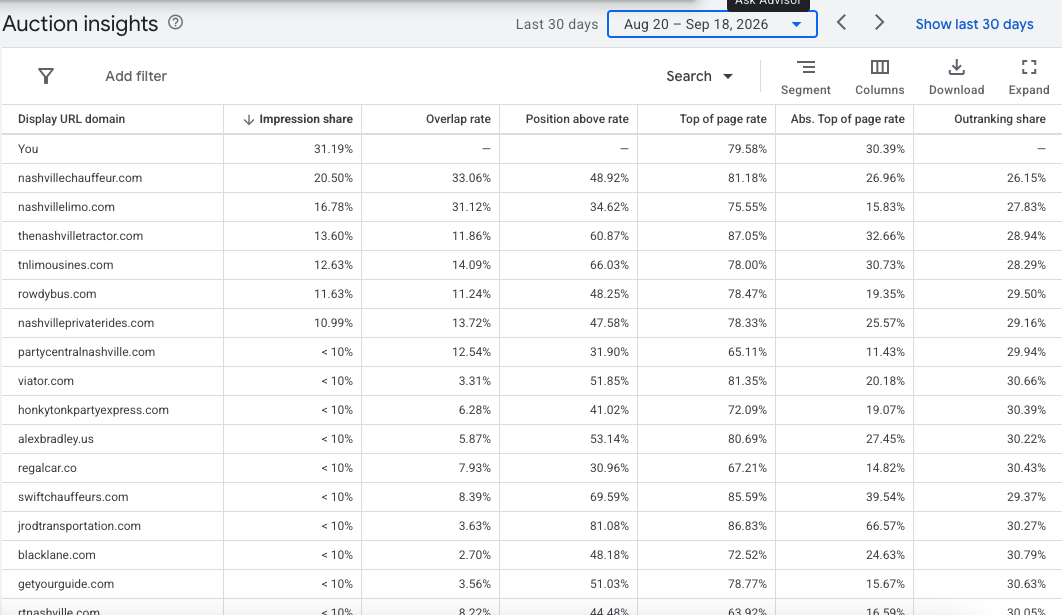This screenshot has height=615, width=1062.
Task: Click Add filter
Action: pos(135,76)
